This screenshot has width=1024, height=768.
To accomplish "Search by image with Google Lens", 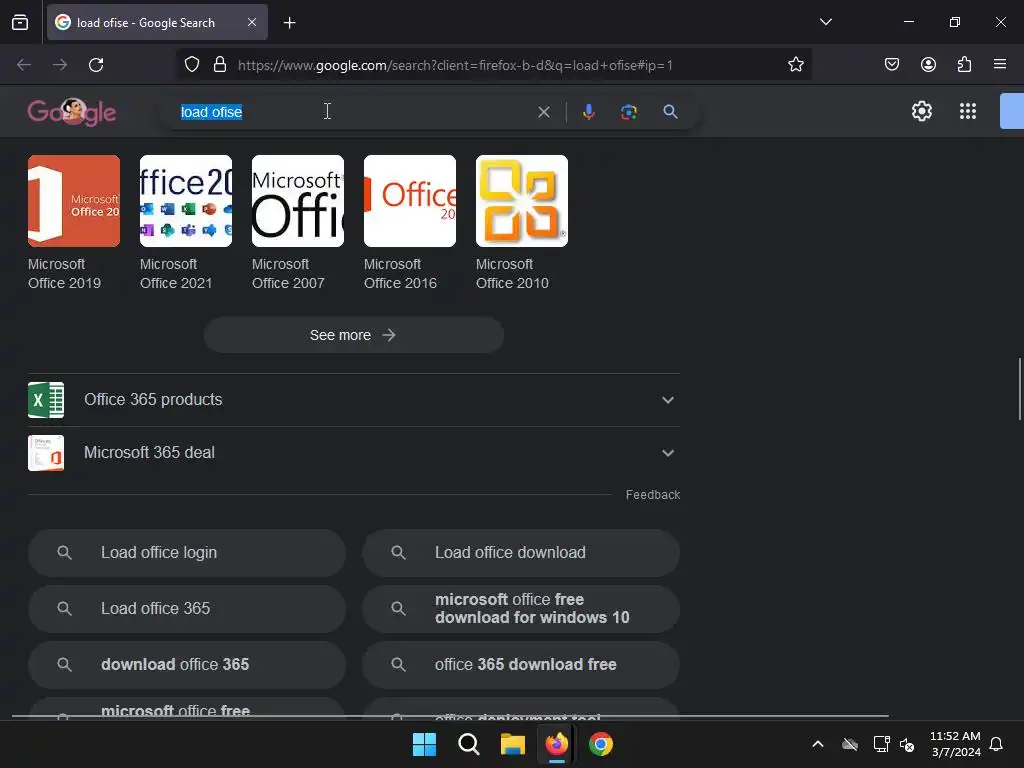I will tap(629, 112).
